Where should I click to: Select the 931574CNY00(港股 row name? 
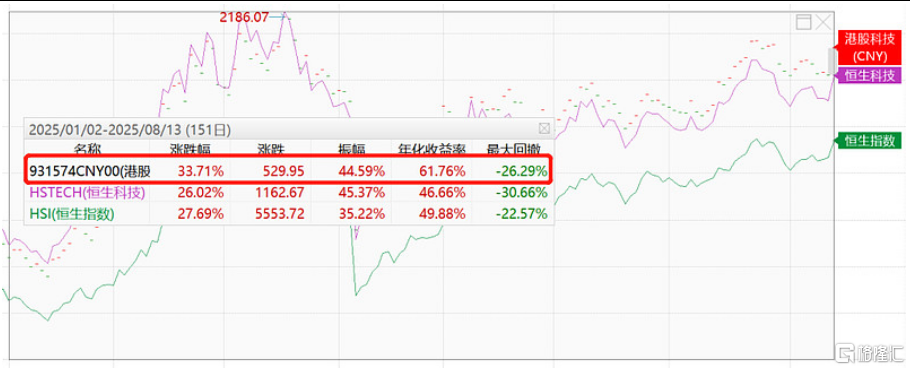[x=90, y=171]
